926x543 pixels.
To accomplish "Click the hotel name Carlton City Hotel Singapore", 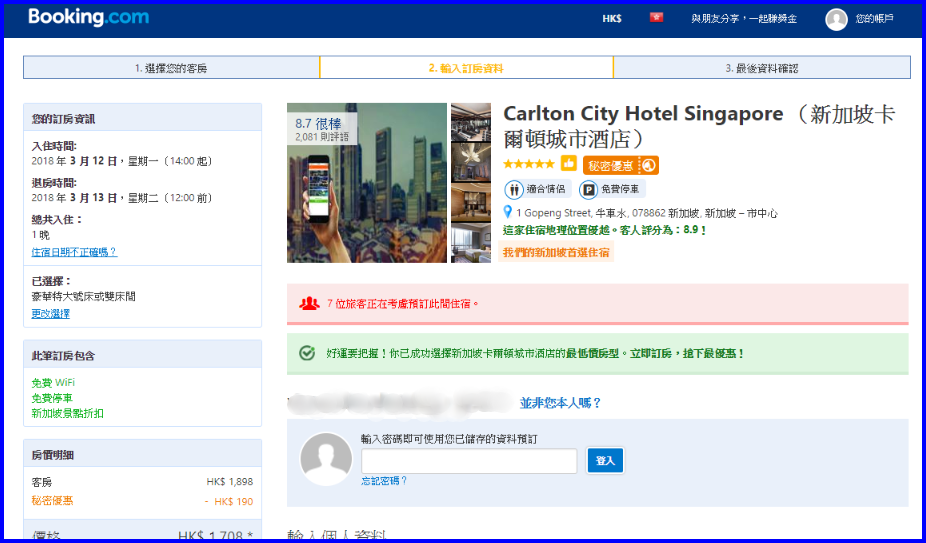I will (643, 113).
